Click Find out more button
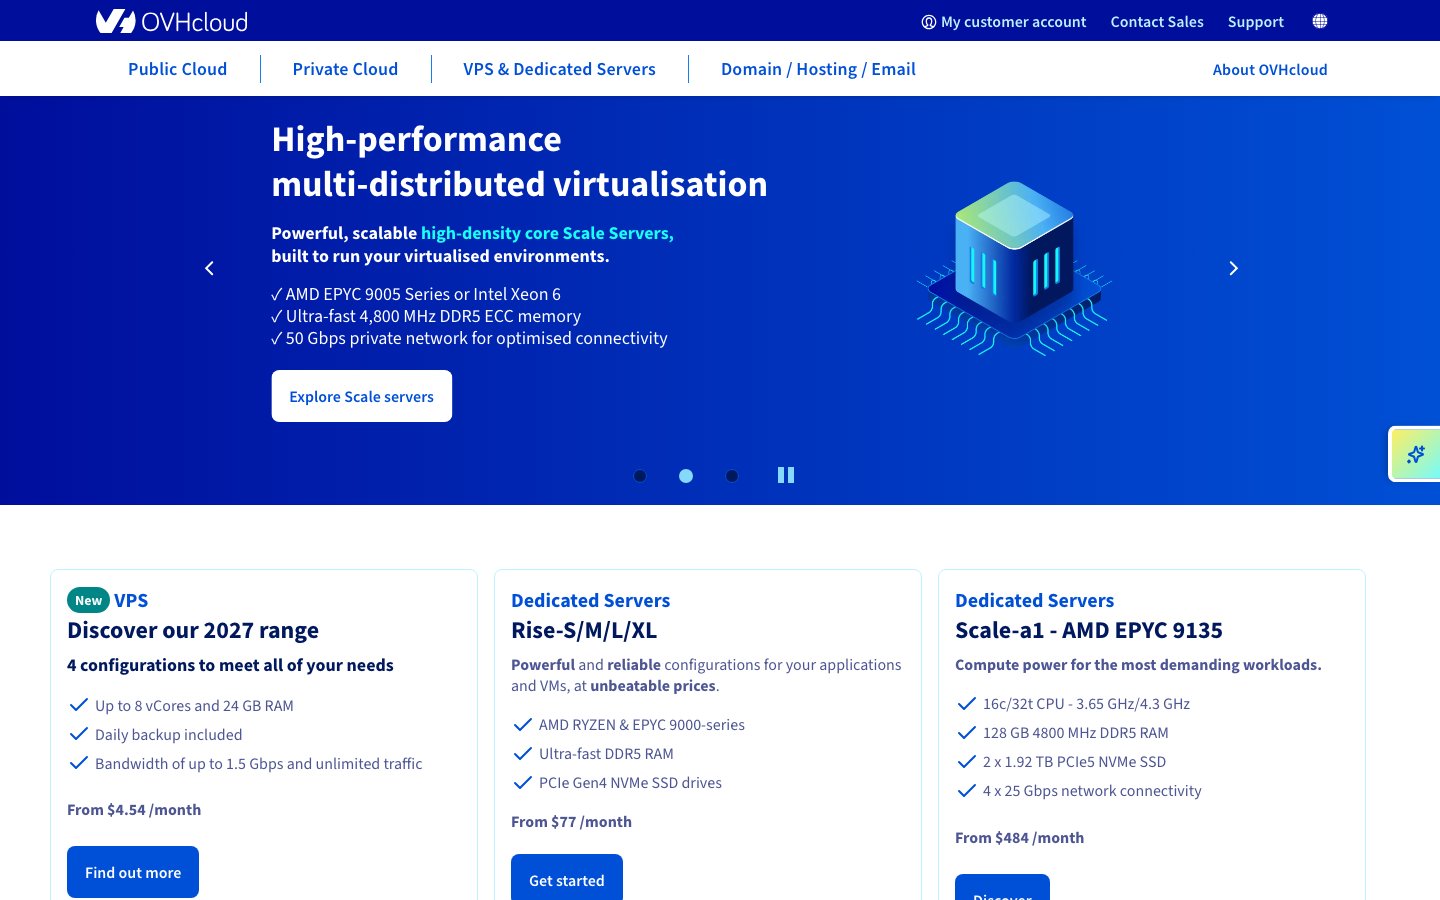The image size is (1440, 900). point(133,872)
